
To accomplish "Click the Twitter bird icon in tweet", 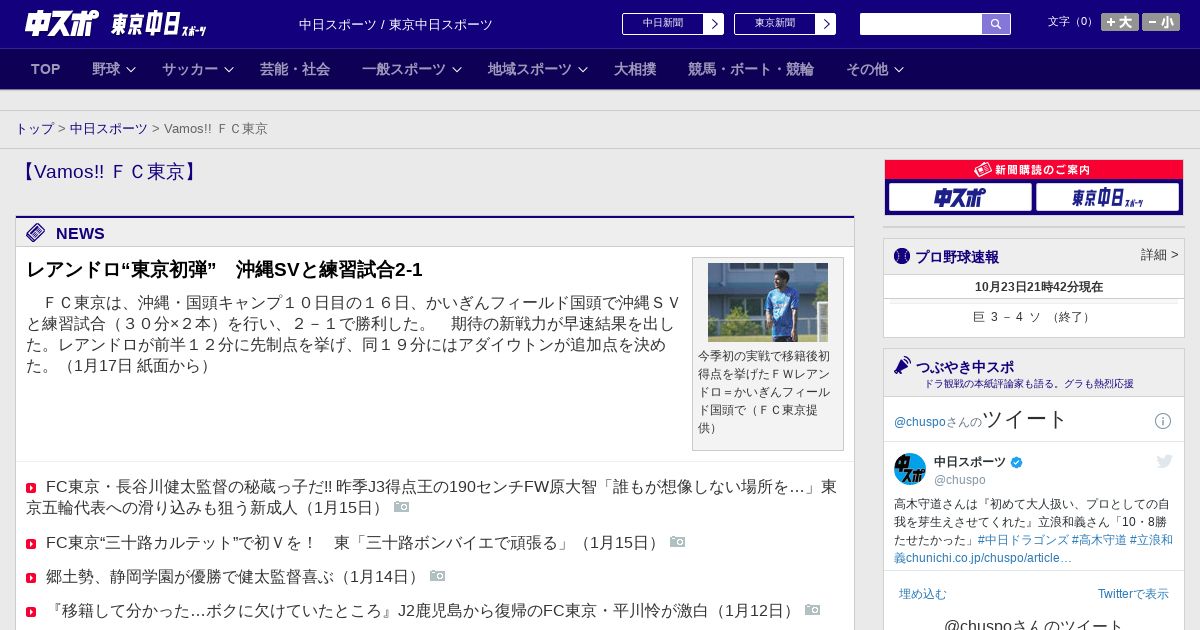I will [x=1164, y=461].
